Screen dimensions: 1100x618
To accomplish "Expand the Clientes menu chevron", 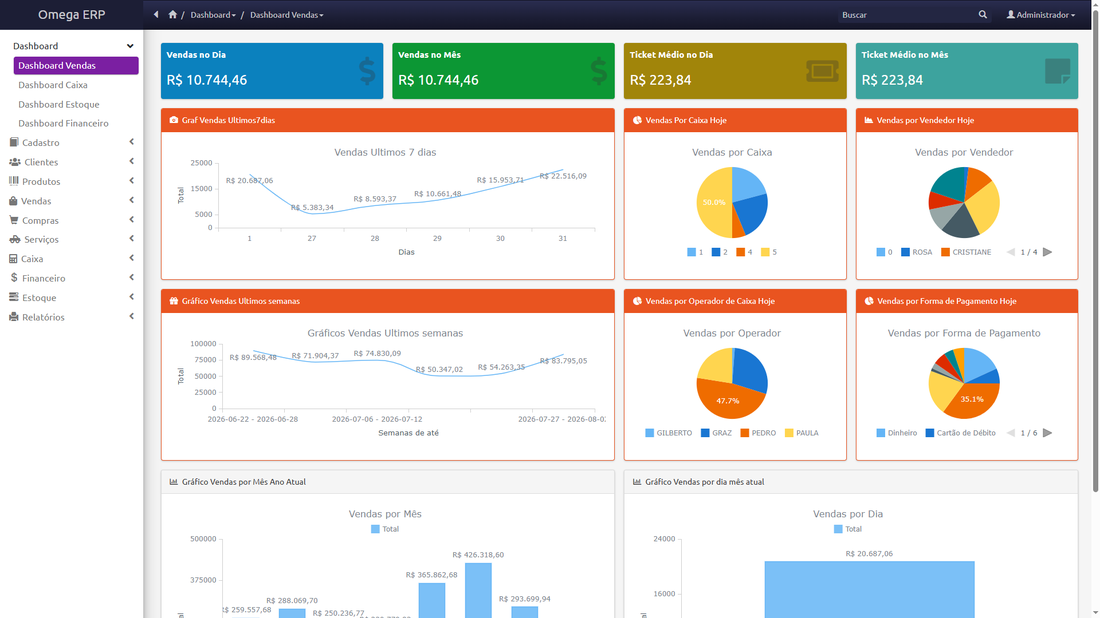I will tap(131, 161).
